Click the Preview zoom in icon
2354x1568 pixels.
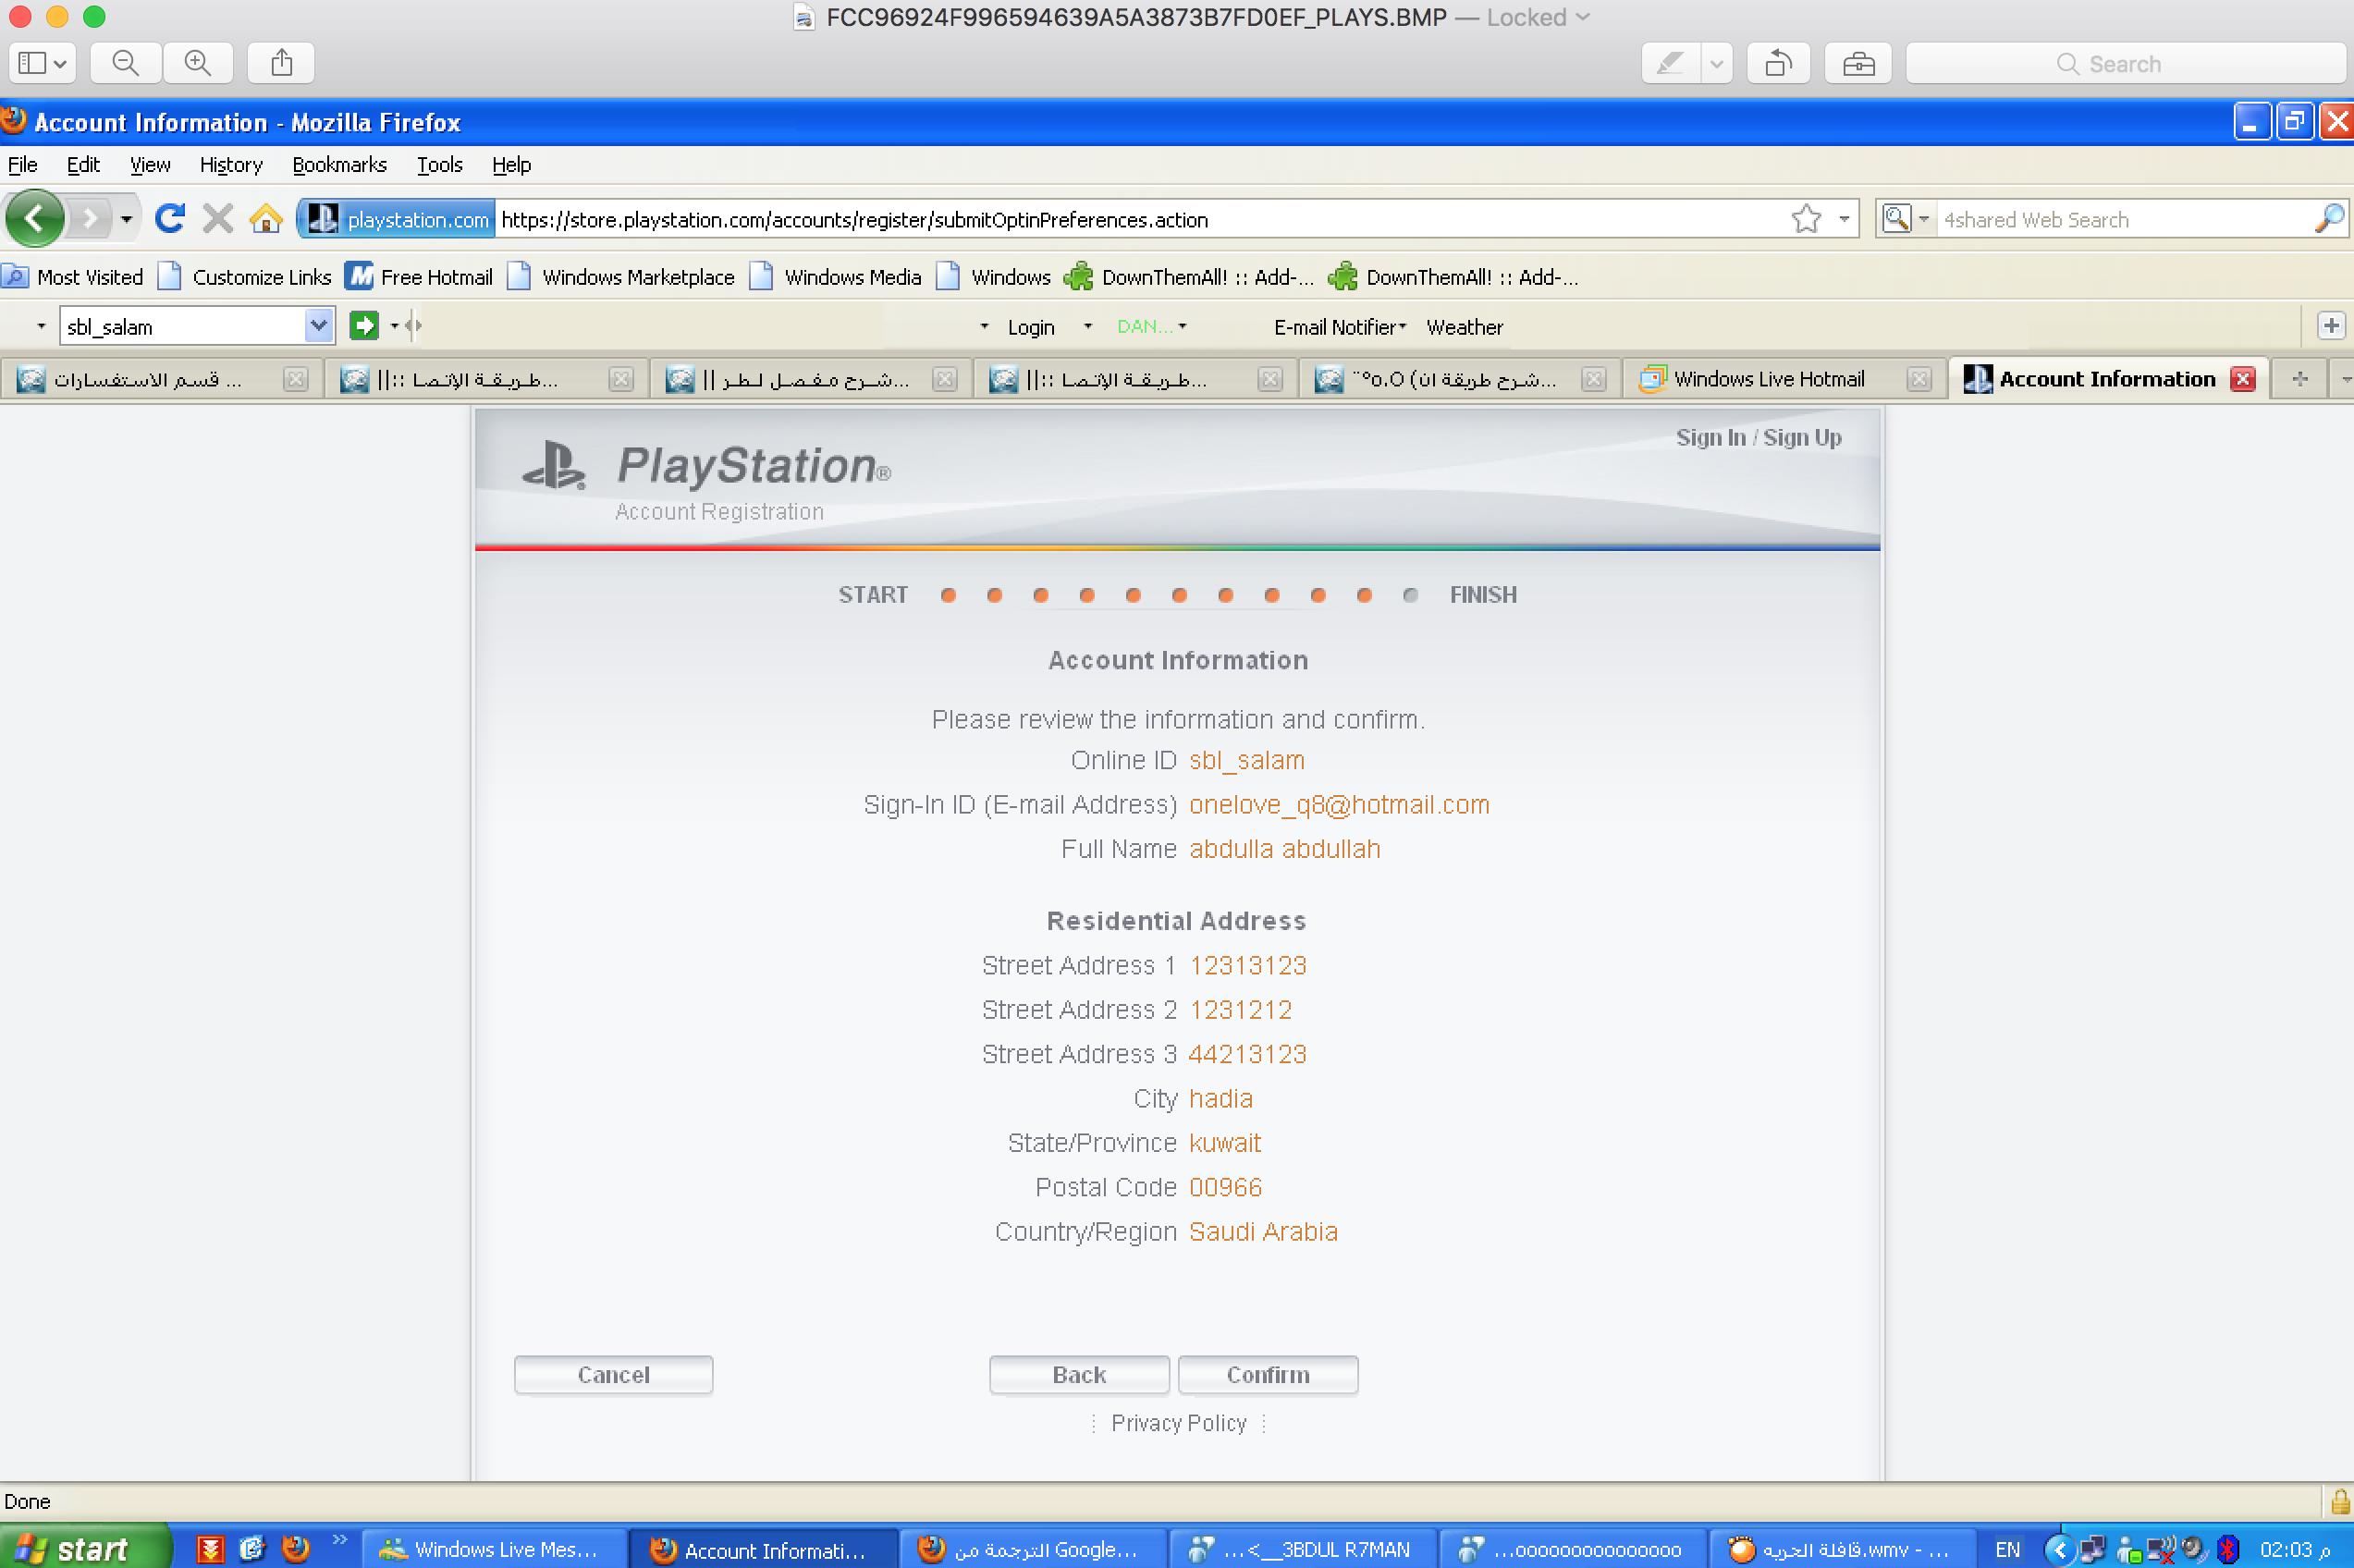[198, 63]
